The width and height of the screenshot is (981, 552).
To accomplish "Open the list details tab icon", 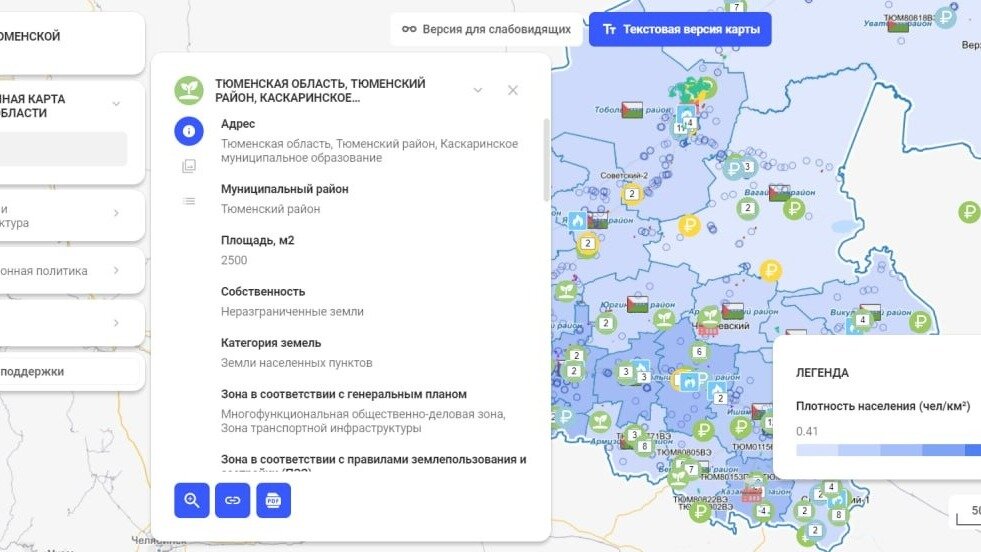I will [x=188, y=201].
